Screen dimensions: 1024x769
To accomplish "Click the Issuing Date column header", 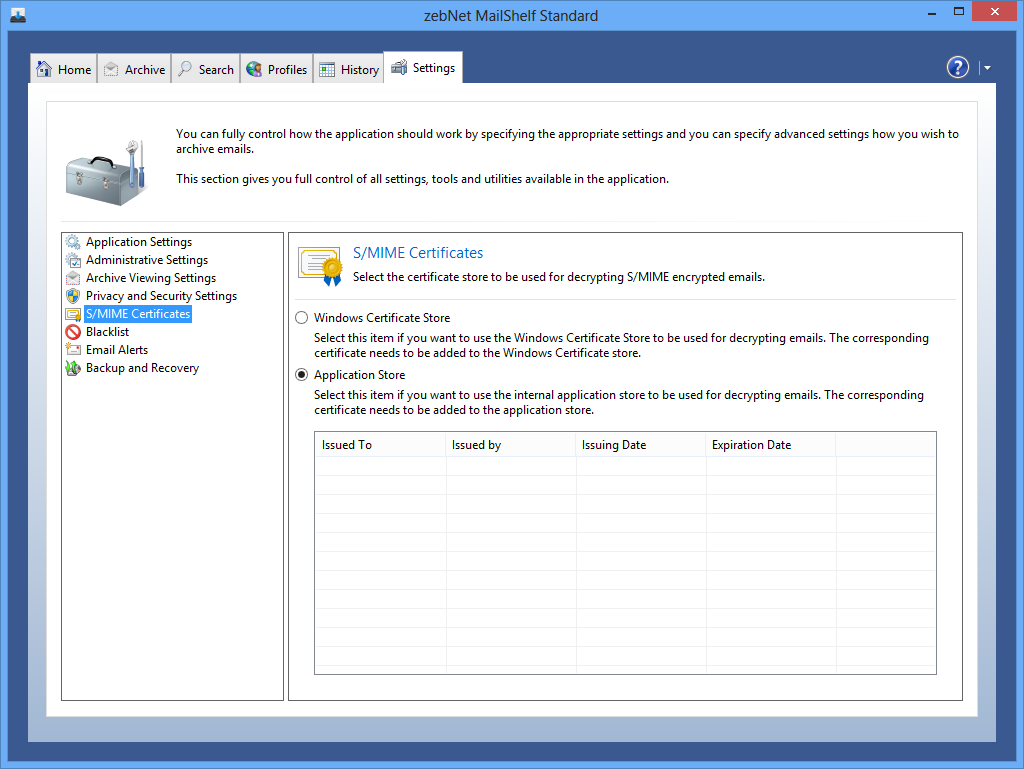I will click(x=640, y=445).
